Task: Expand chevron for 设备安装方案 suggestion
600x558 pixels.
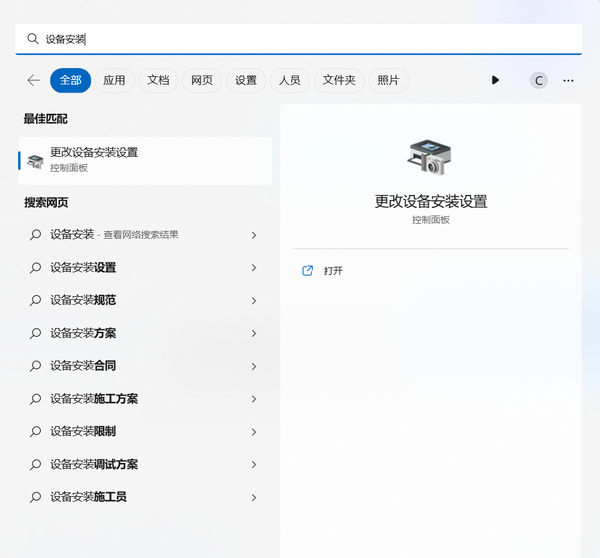Action: [x=254, y=333]
